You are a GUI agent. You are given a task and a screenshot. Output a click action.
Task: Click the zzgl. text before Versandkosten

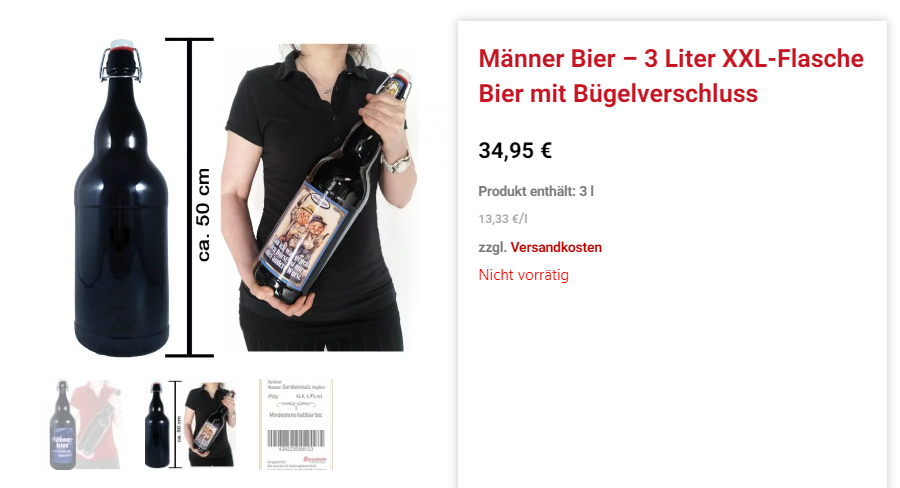[x=492, y=247]
